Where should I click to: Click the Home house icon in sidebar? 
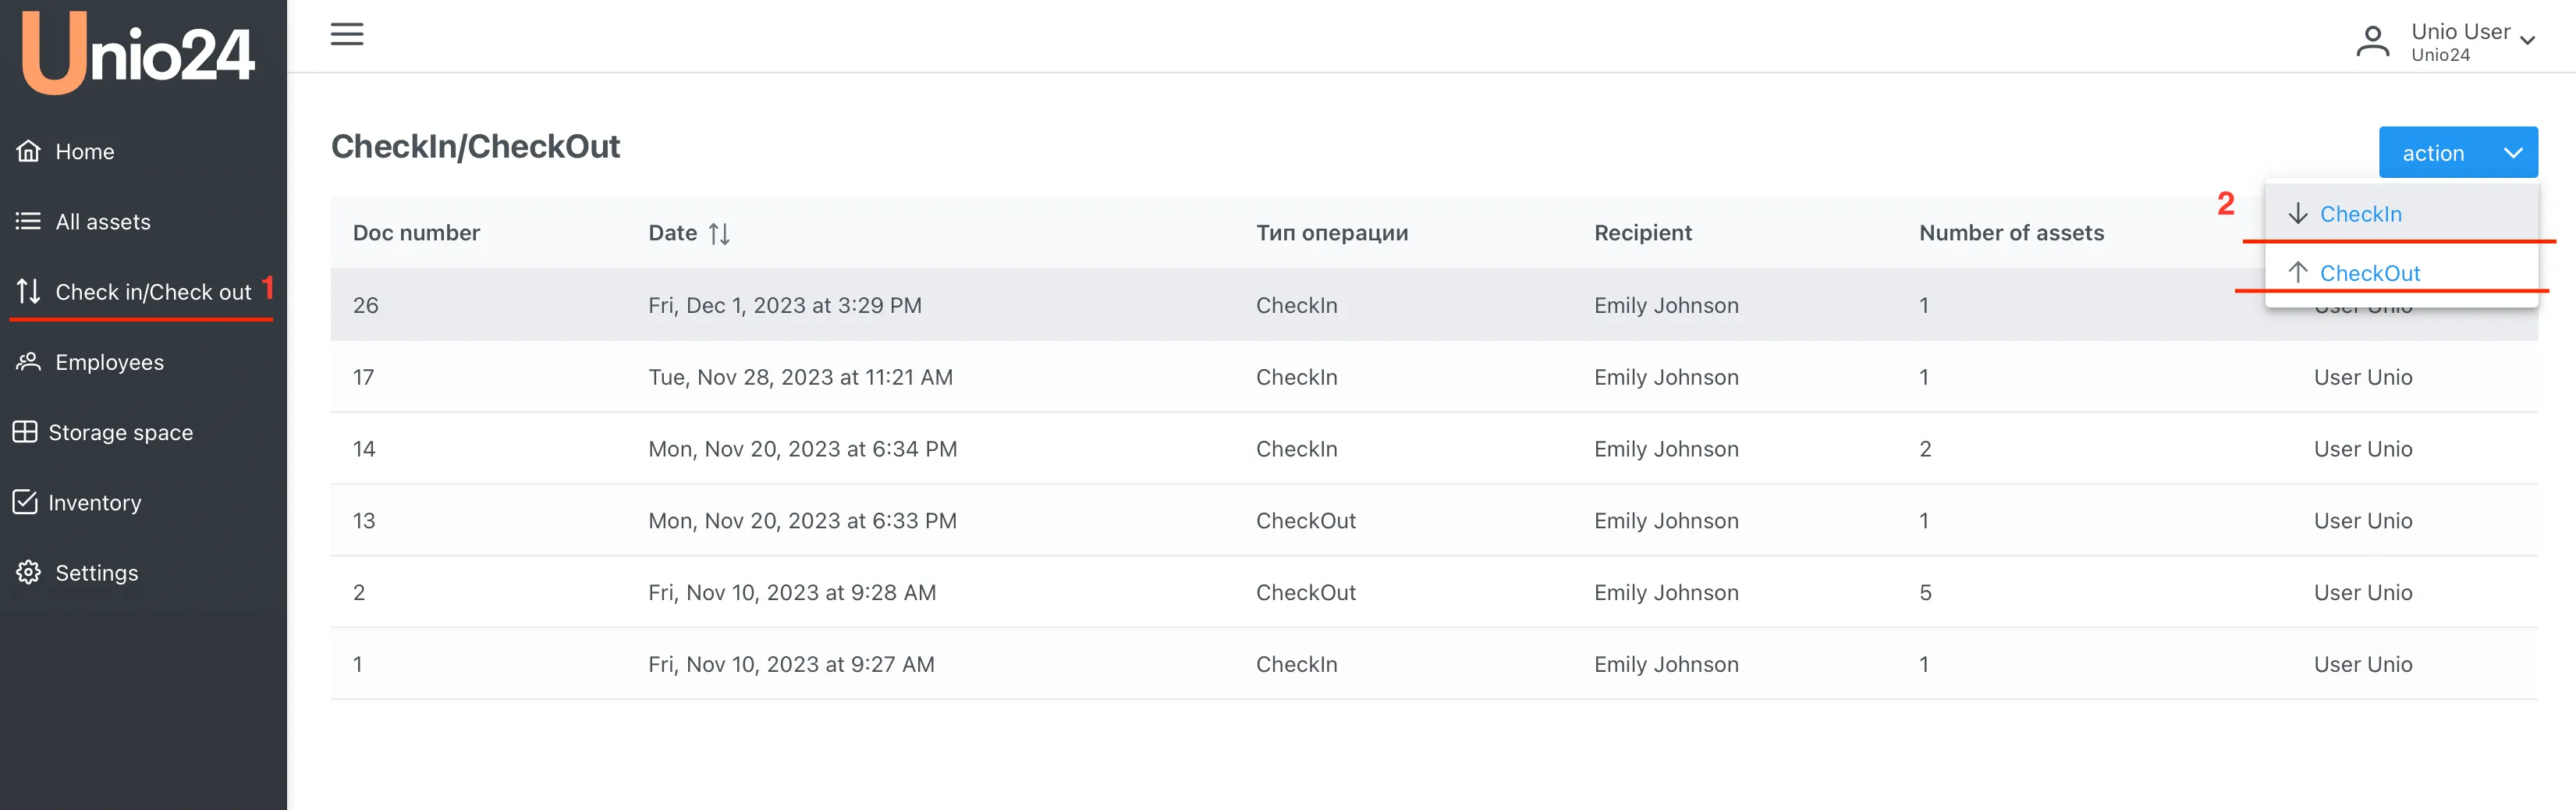tap(29, 151)
